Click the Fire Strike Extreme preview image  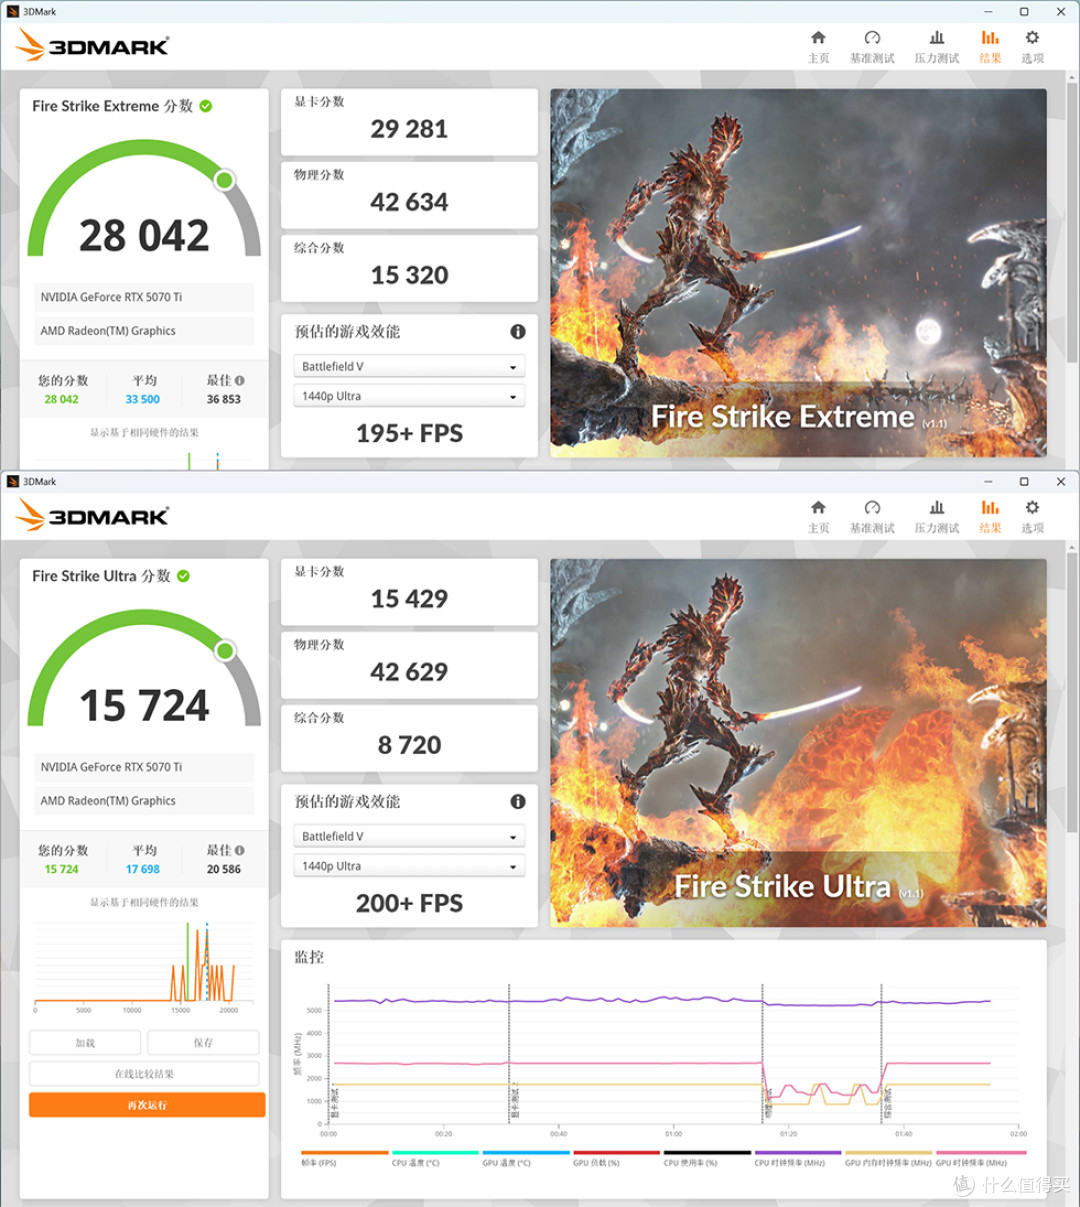click(x=798, y=273)
